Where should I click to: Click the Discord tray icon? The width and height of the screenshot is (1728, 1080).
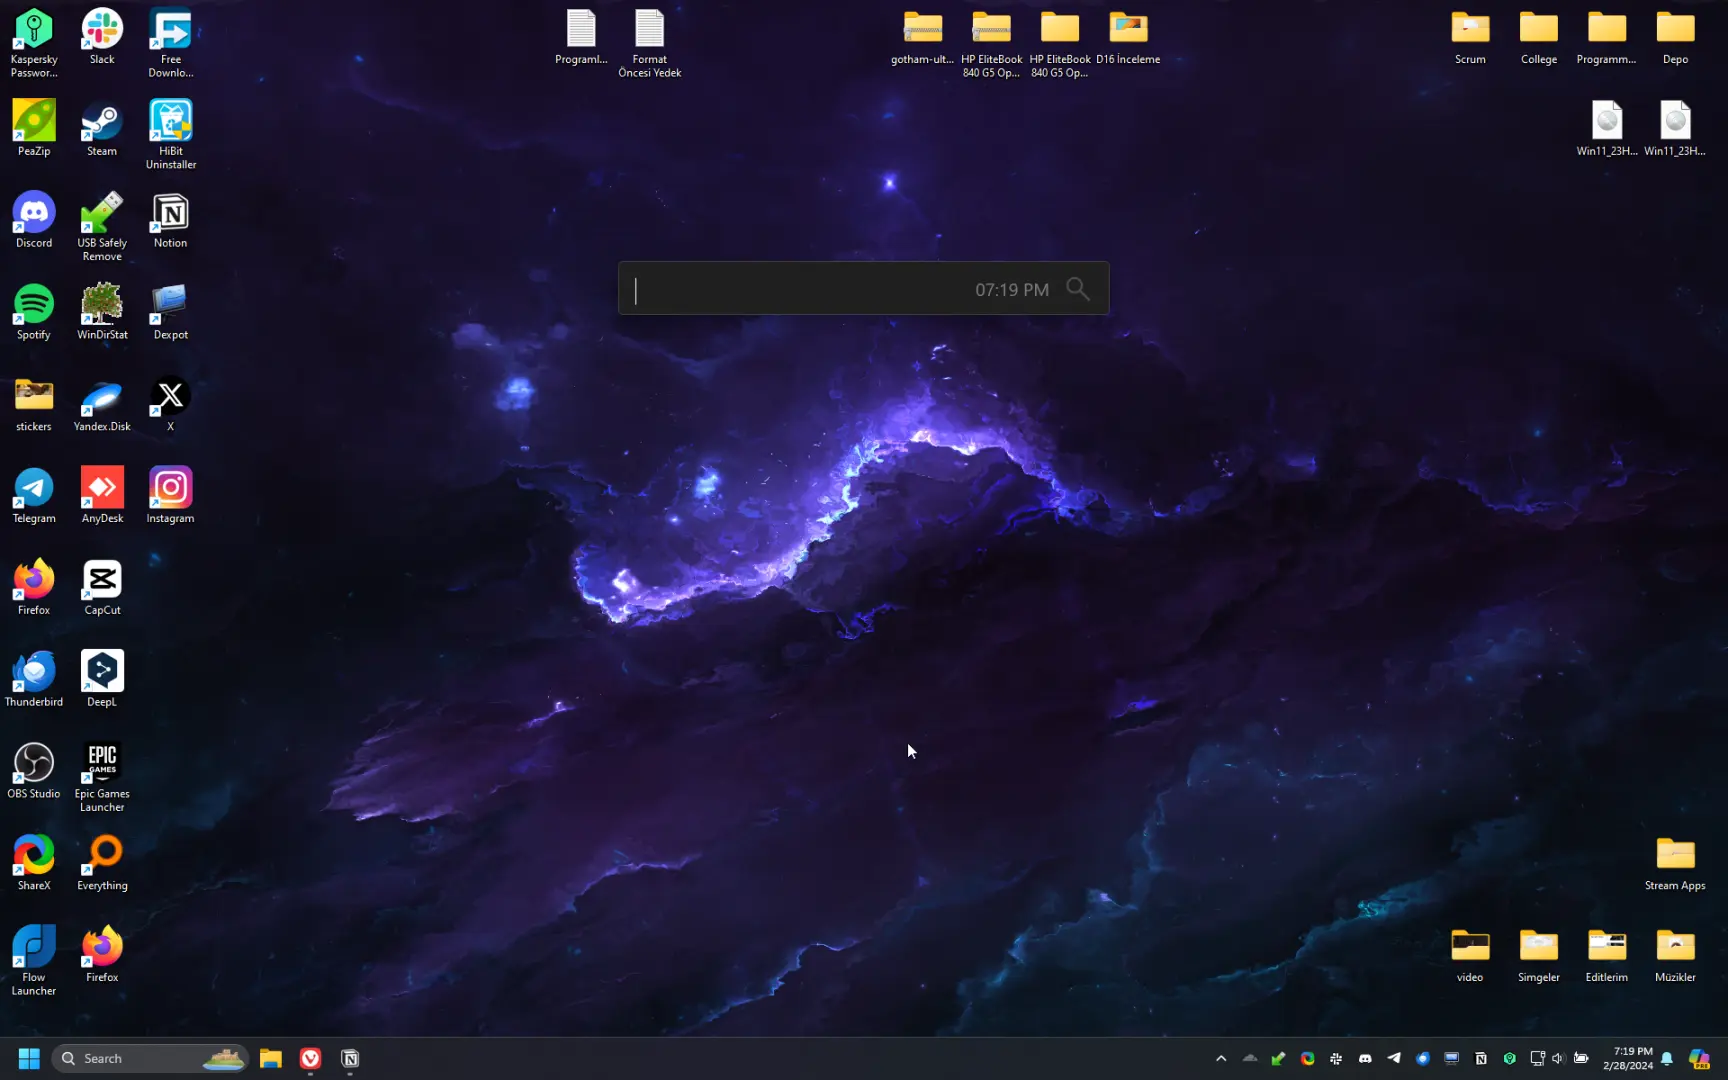(1365, 1058)
